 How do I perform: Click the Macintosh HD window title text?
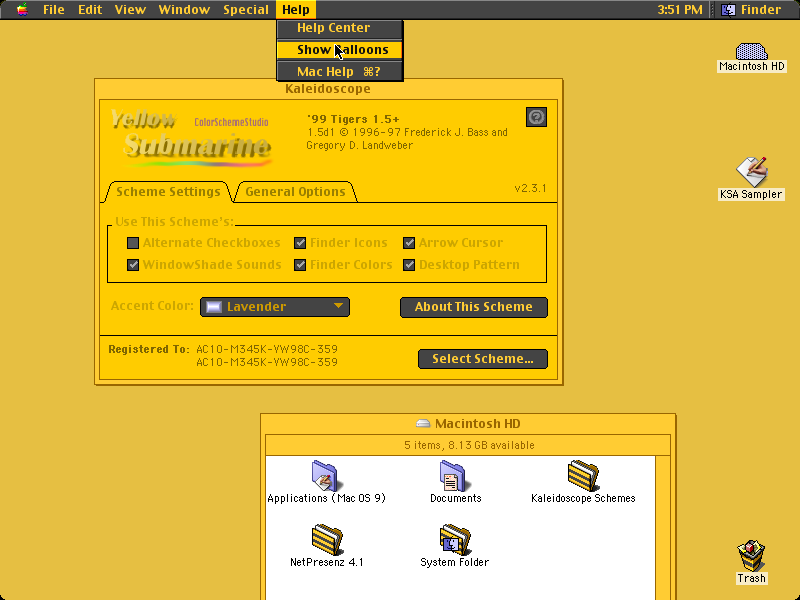coord(478,424)
